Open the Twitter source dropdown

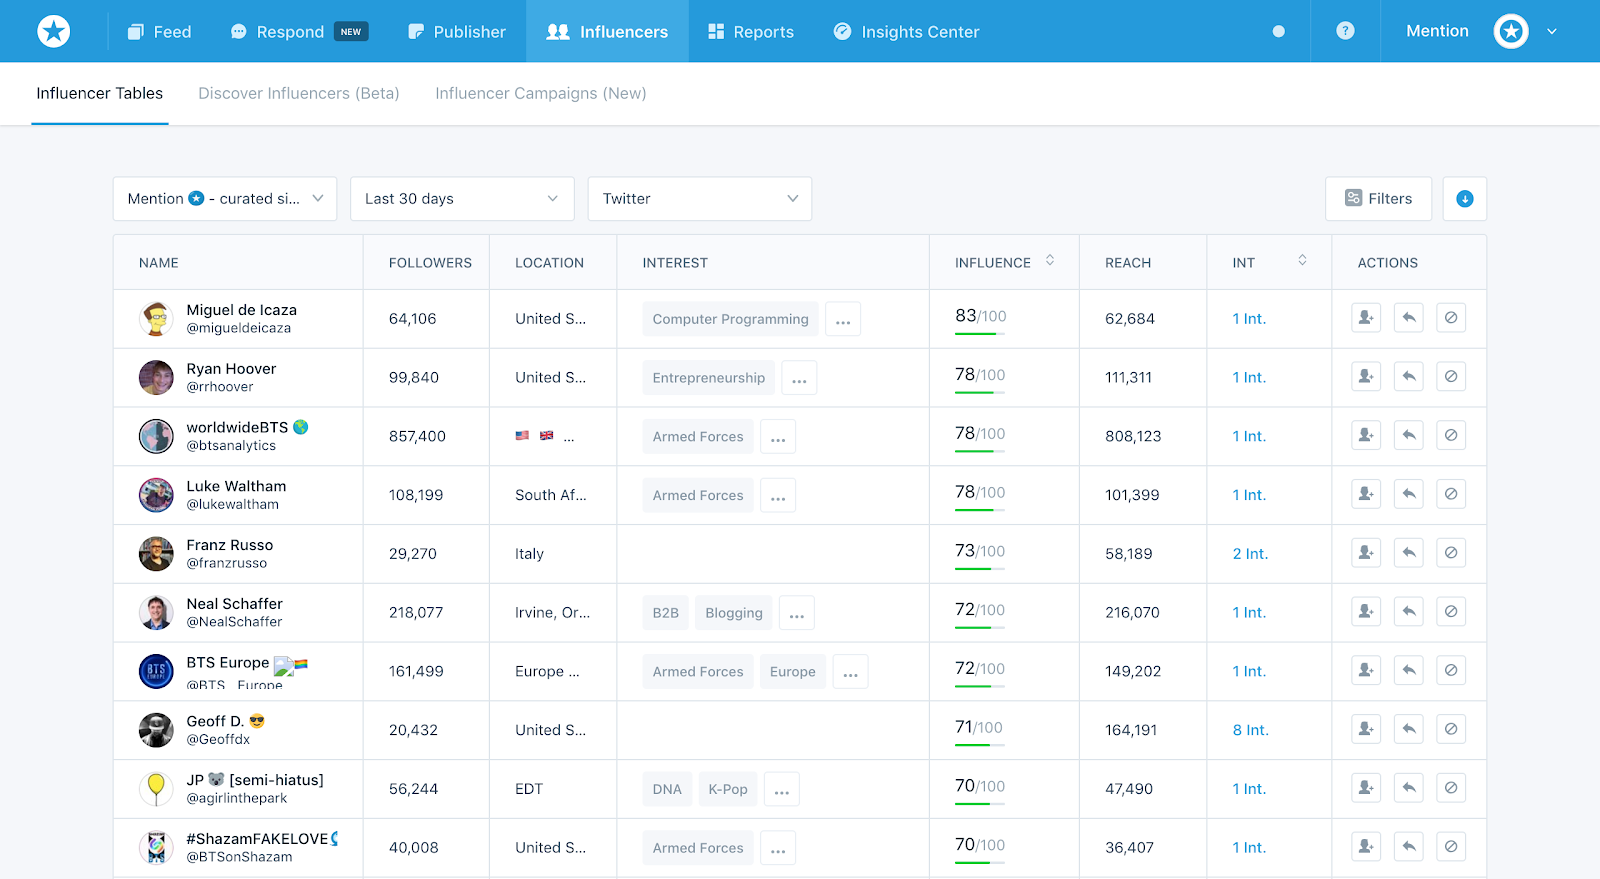(x=700, y=199)
